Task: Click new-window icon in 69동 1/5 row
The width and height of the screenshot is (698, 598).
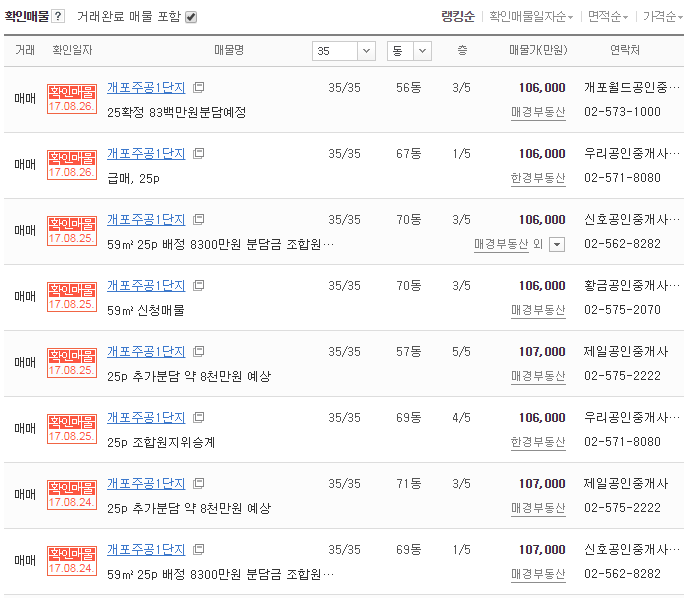Action: tap(199, 549)
